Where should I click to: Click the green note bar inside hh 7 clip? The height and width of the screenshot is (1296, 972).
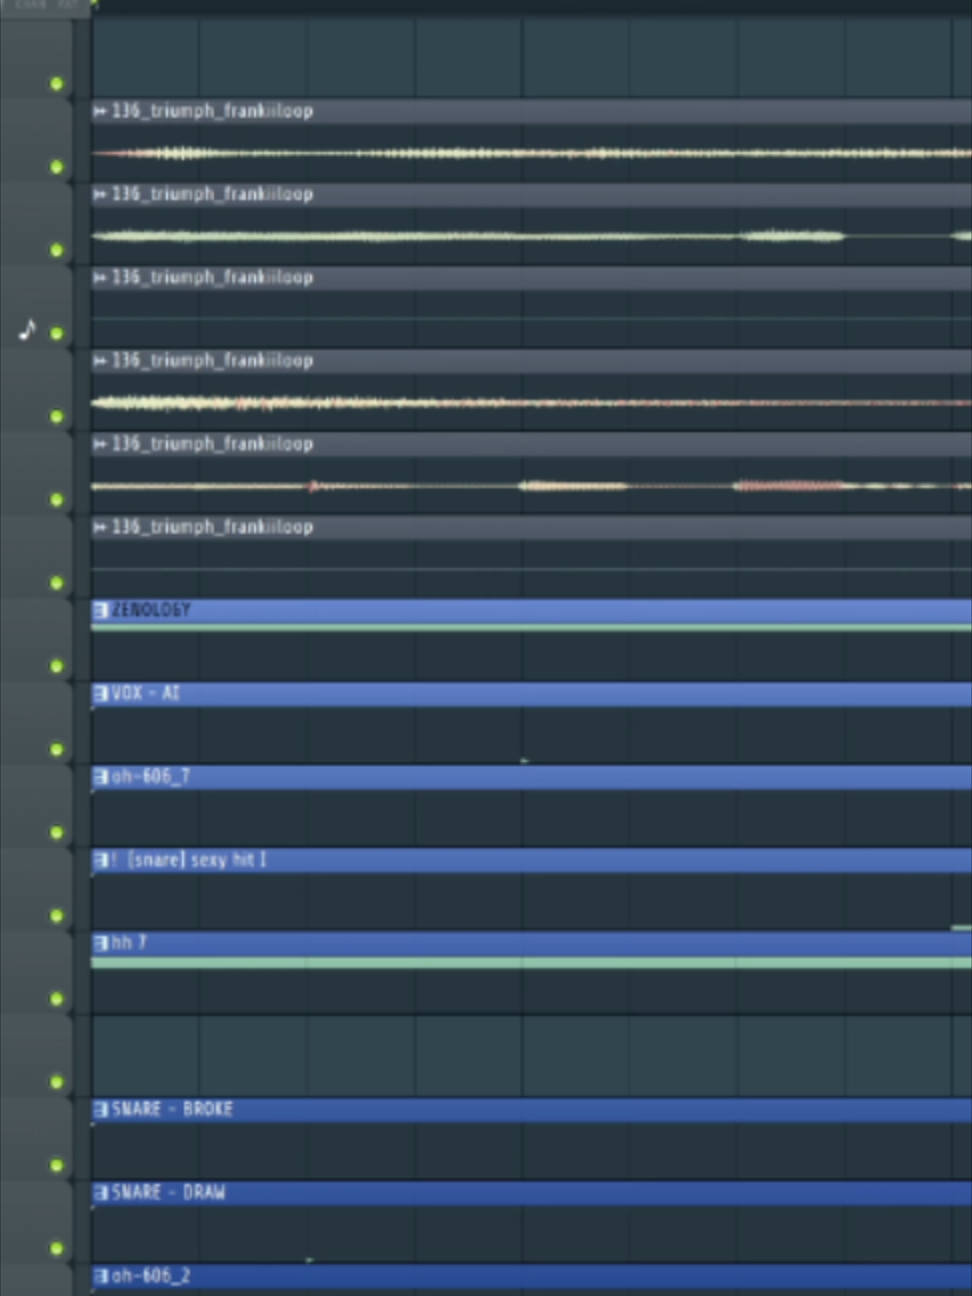(531, 962)
